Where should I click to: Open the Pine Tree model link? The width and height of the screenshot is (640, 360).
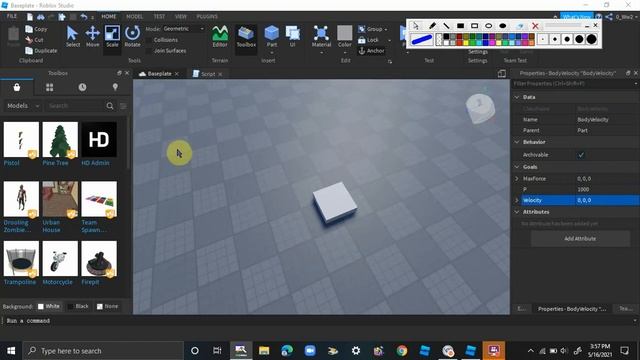(x=55, y=163)
